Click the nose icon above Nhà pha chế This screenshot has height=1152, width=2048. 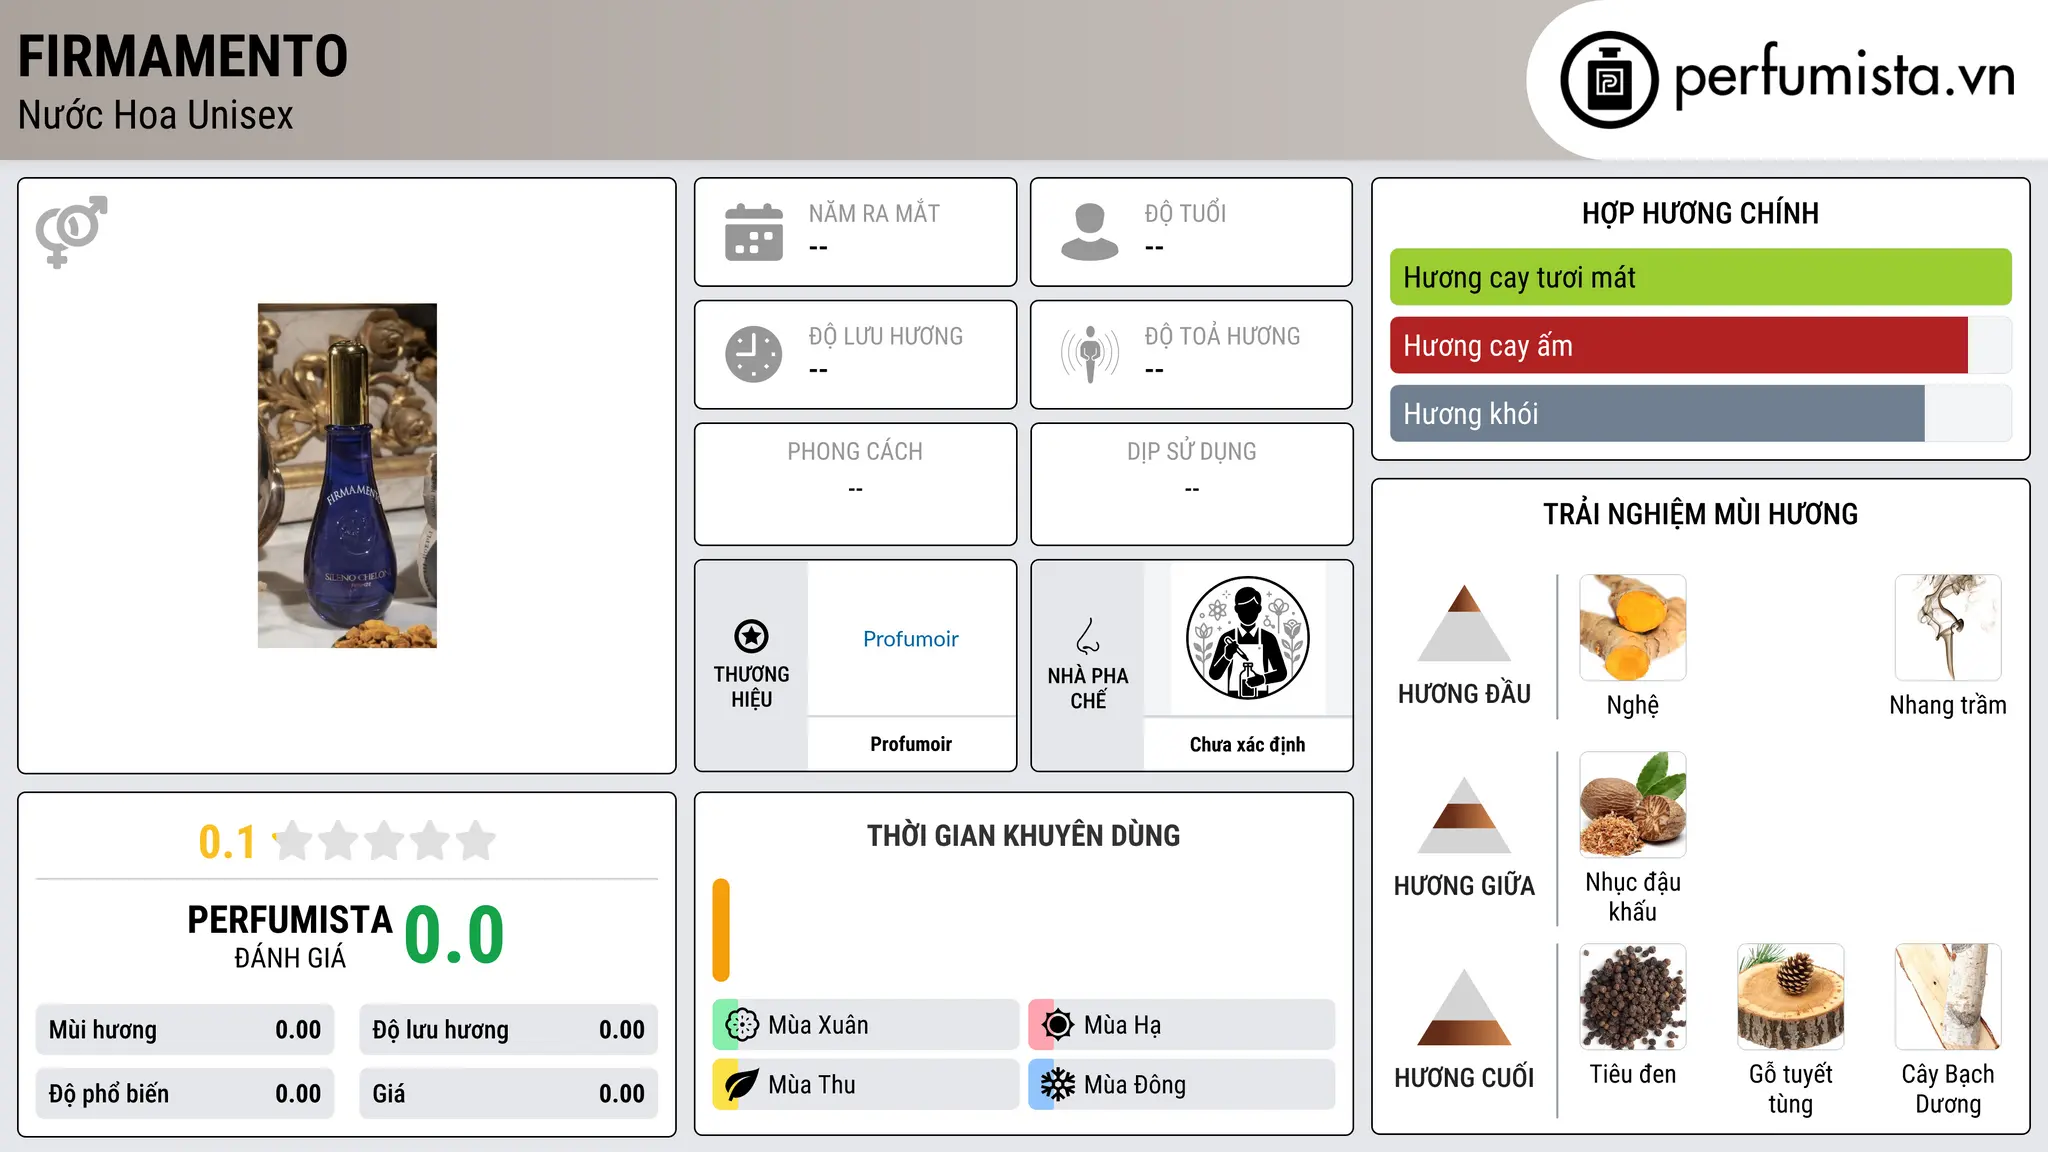[x=1088, y=636]
